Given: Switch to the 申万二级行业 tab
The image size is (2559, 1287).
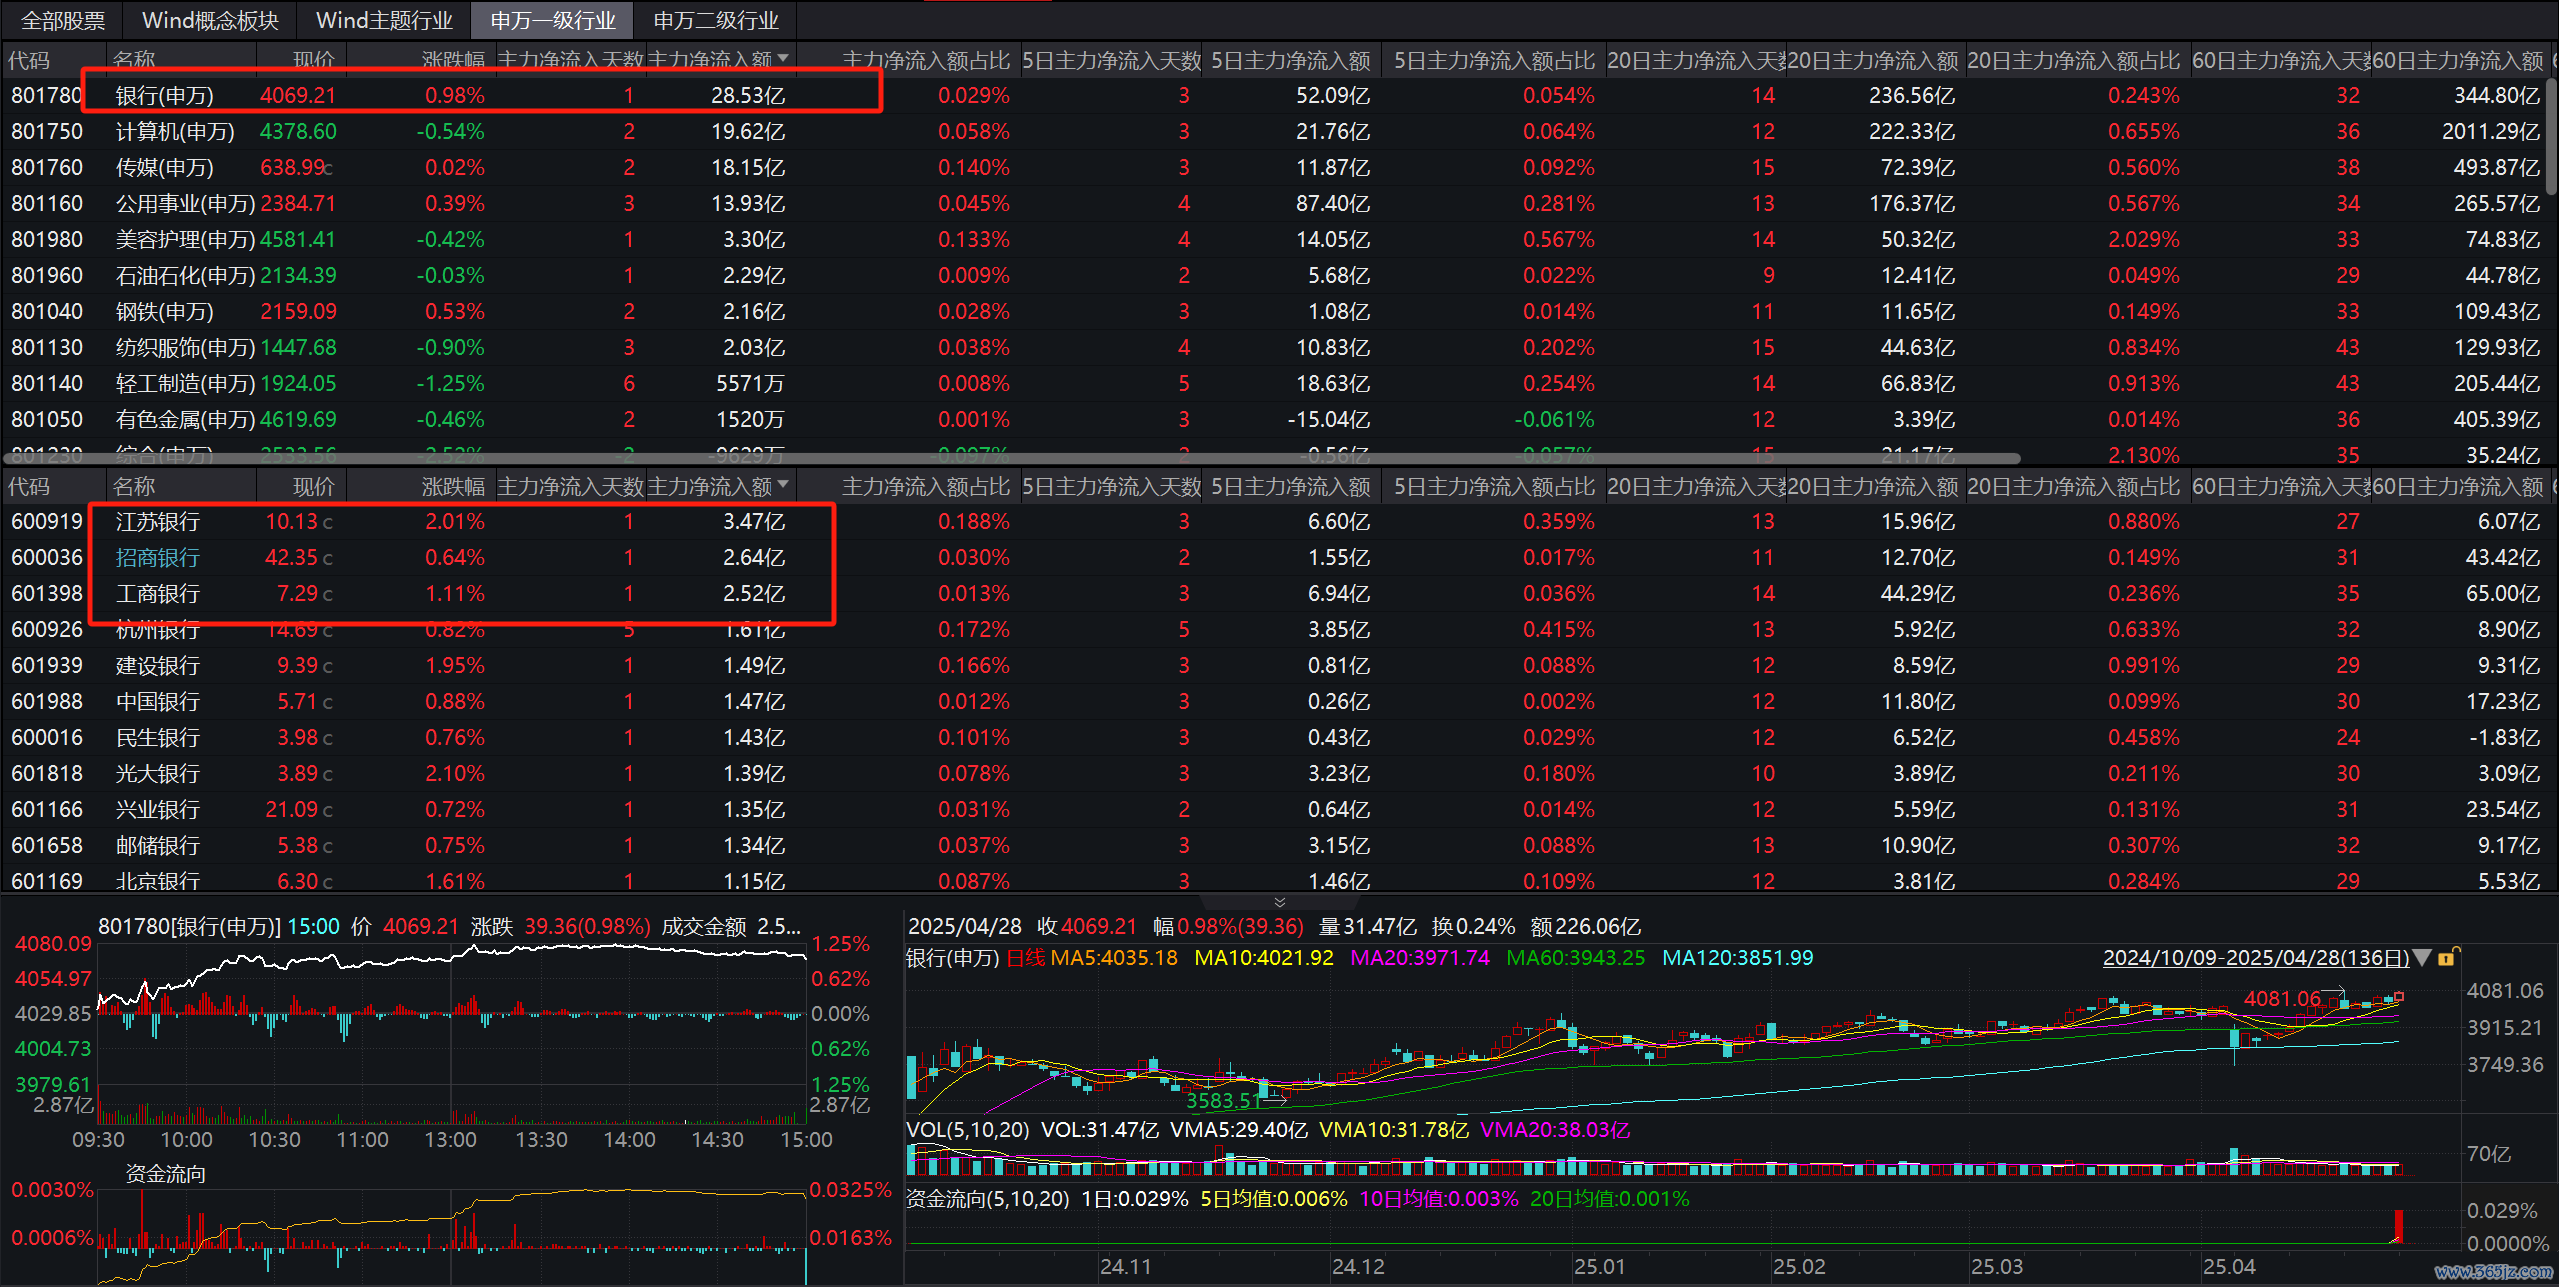Looking at the screenshot, I should [x=715, y=20].
